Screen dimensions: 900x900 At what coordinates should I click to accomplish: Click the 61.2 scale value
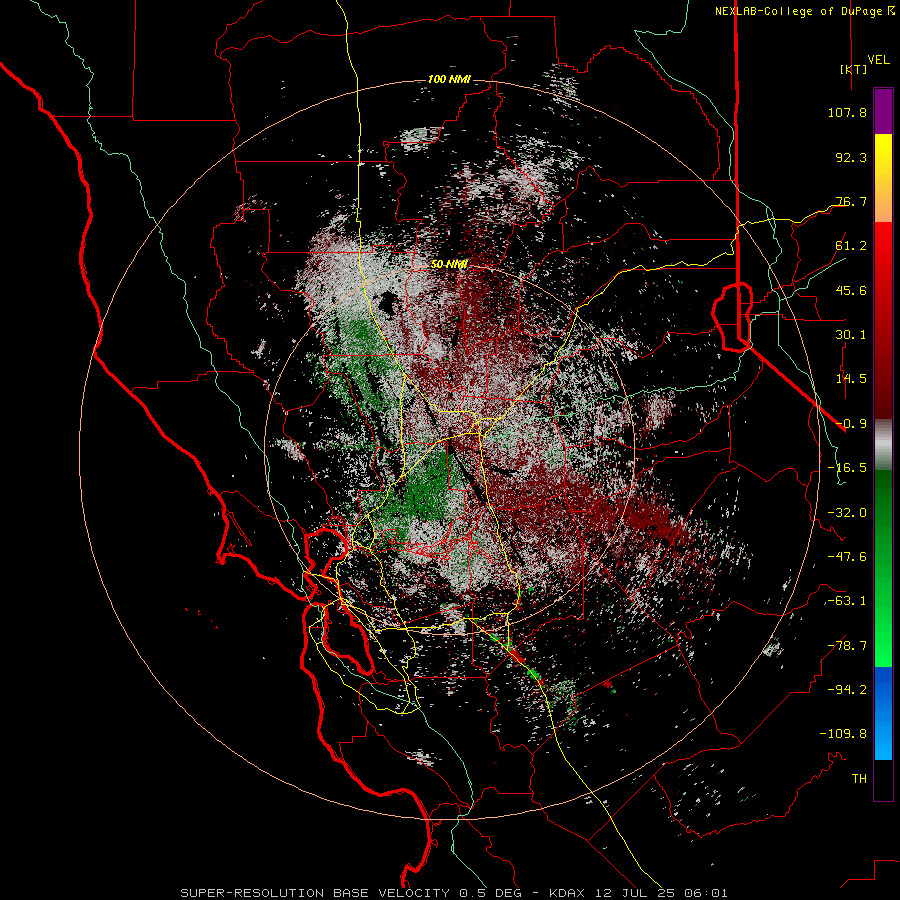coord(851,246)
